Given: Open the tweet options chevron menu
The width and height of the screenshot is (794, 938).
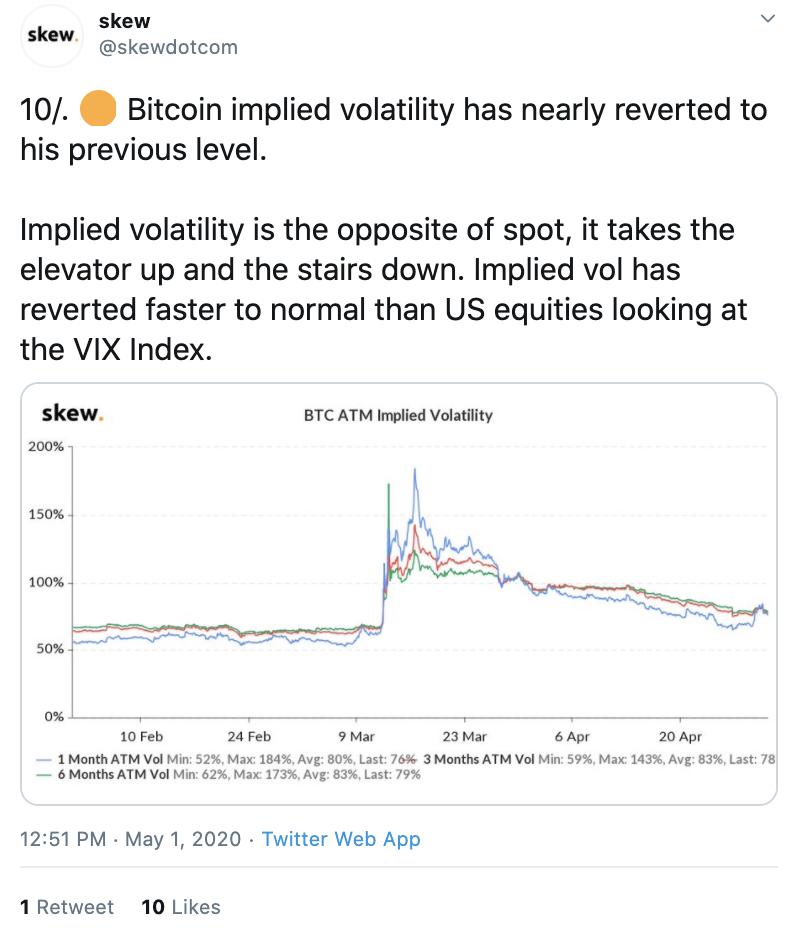Looking at the screenshot, I should (768, 19).
